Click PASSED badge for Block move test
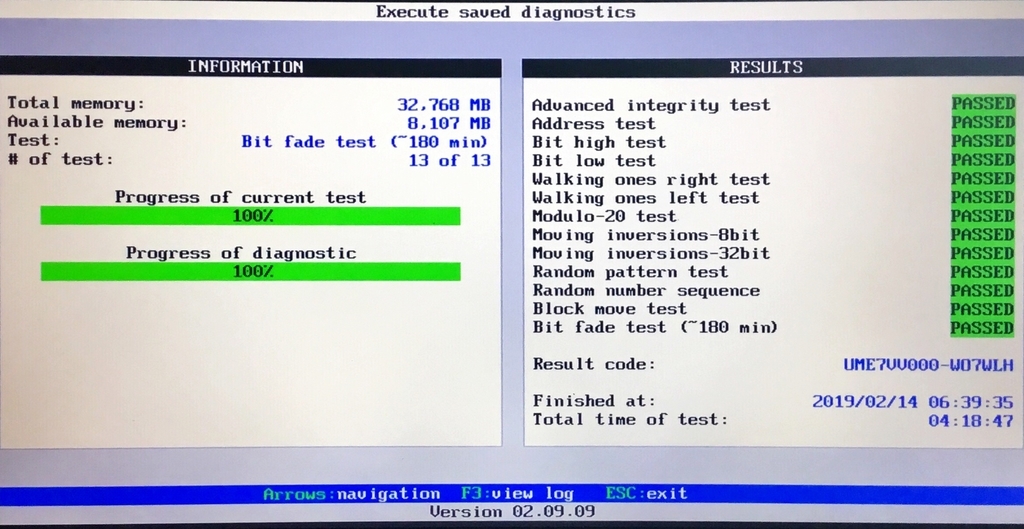Viewport: 1024px width, 529px height. 983,309
